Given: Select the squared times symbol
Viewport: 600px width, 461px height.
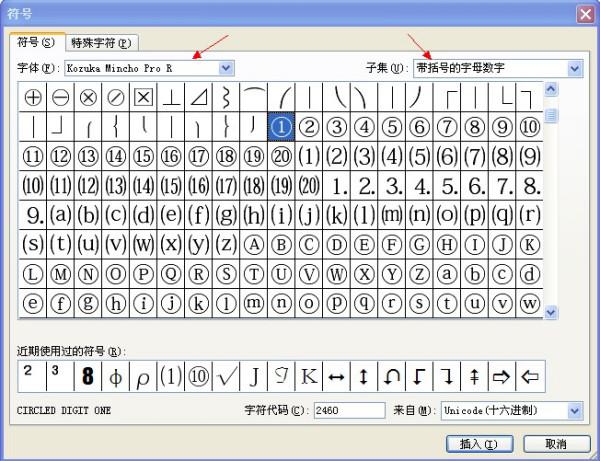Looking at the screenshot, I should point(143,97).
